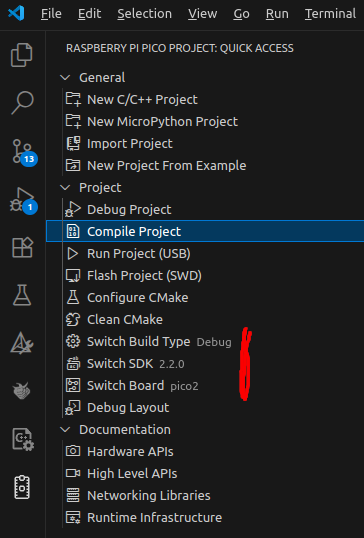Open the Testing flask icon view
Viewport: 364px width, 538px height.
click(x=22, y=295)
